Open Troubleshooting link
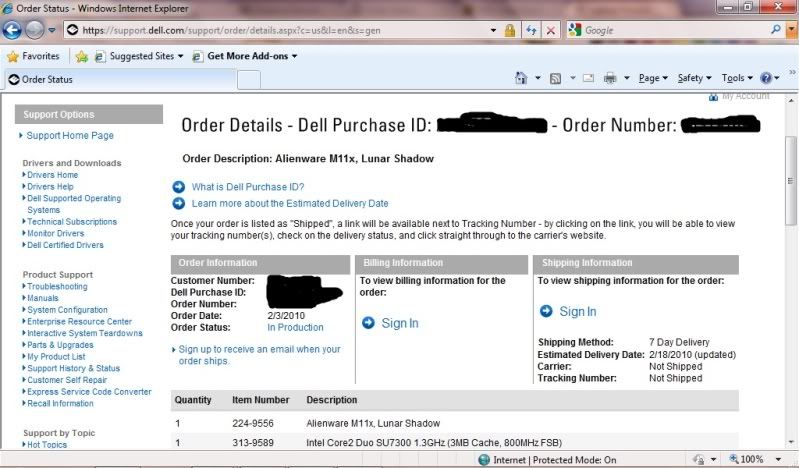The height and width of the screenshot is (468, 799). [57, 287]
